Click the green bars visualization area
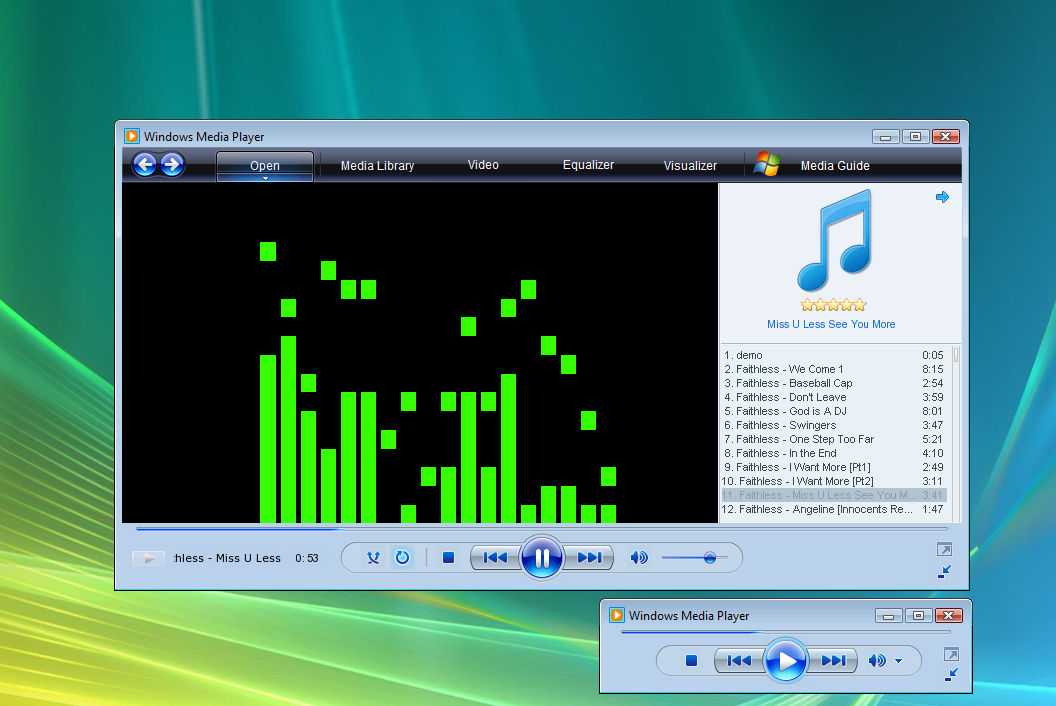Screen dimensions: 1056x706 pos(420,353)
